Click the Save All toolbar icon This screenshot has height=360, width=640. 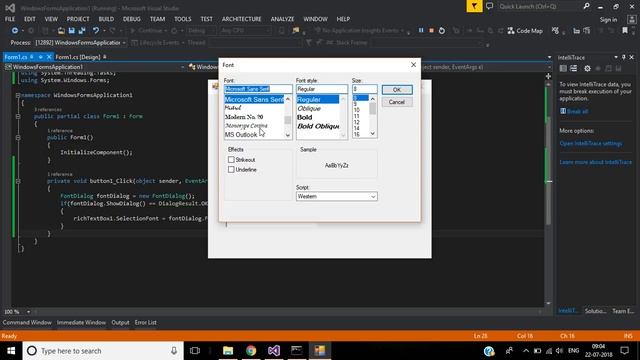(82, 31)
